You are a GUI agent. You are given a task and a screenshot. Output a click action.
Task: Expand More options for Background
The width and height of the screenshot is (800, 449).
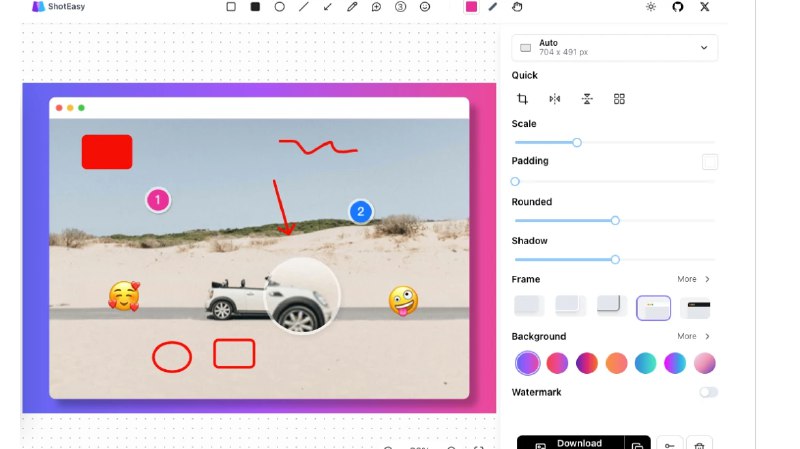click(x=693, y=336)
